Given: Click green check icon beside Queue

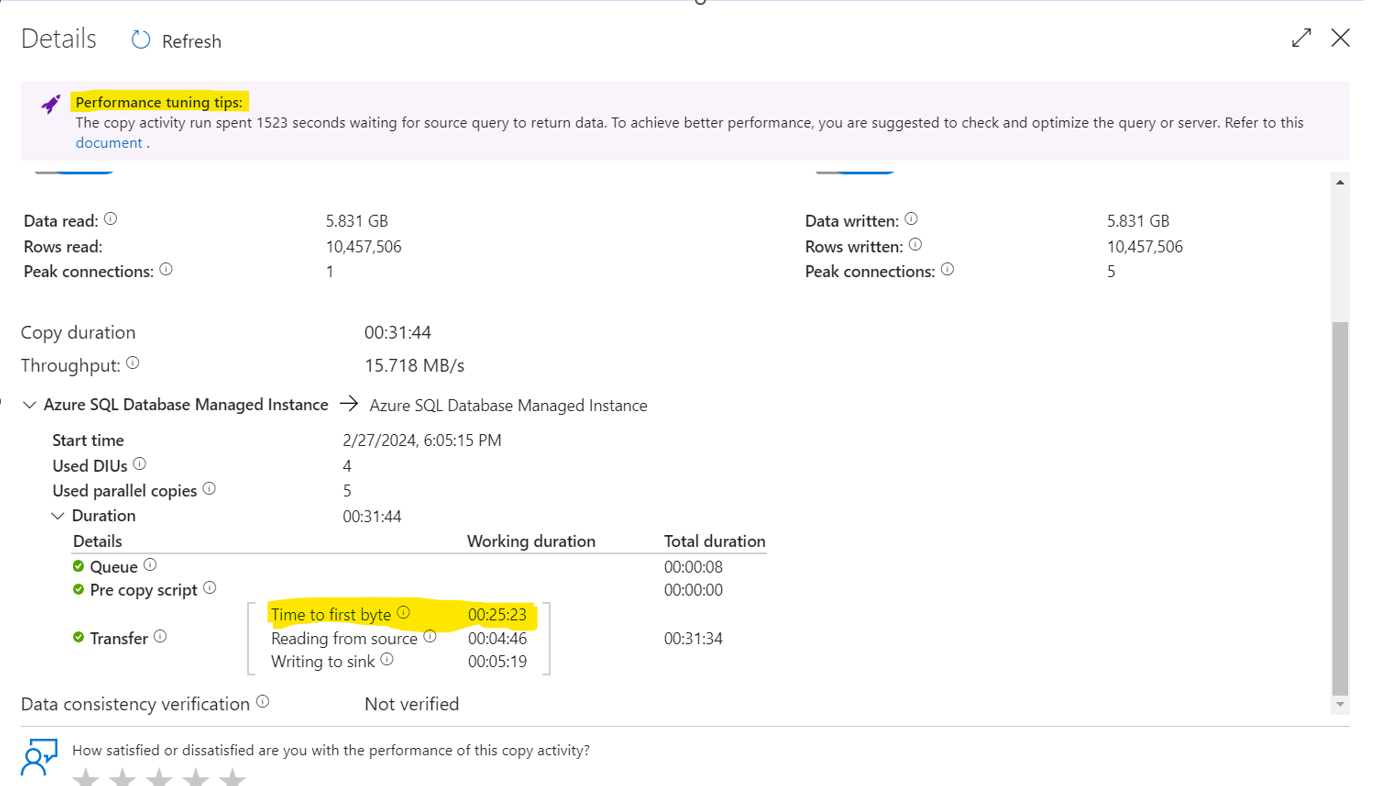Looking at the screenshot, I should point(79,566).
